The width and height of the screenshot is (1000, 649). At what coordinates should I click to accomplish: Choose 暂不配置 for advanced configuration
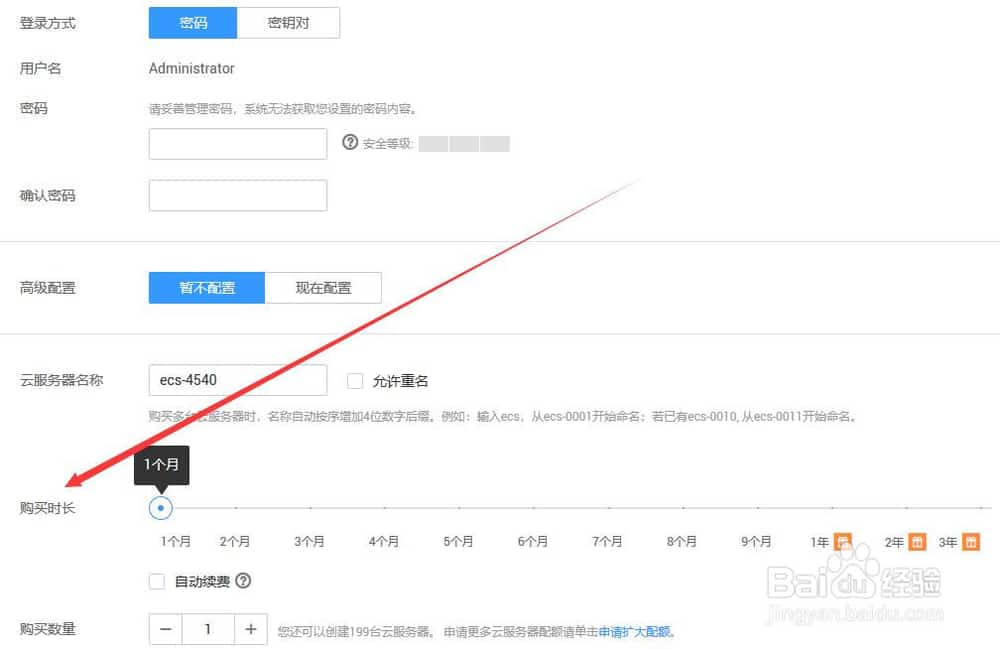pos(207,288)
